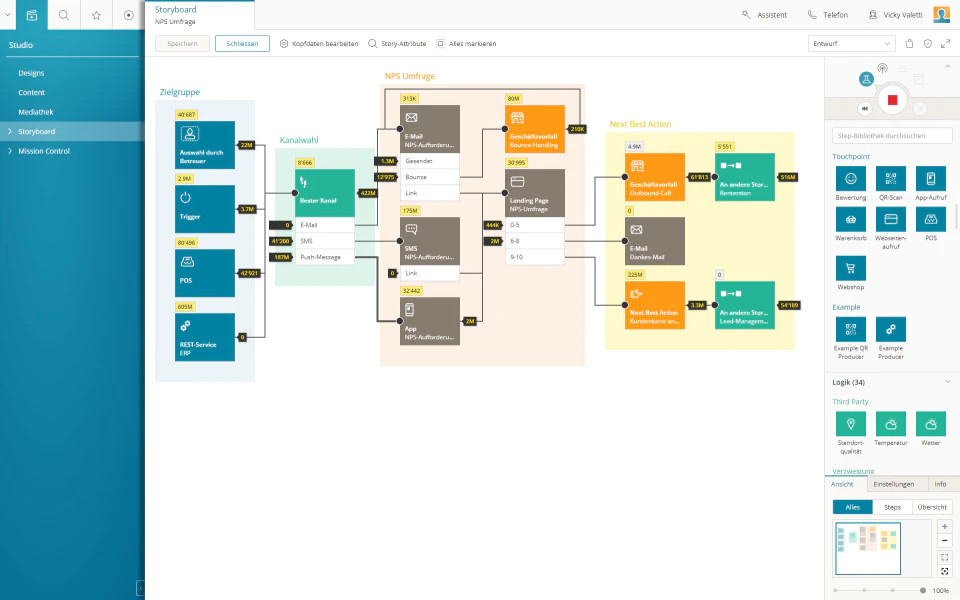Click the red stop recording button

893,100
